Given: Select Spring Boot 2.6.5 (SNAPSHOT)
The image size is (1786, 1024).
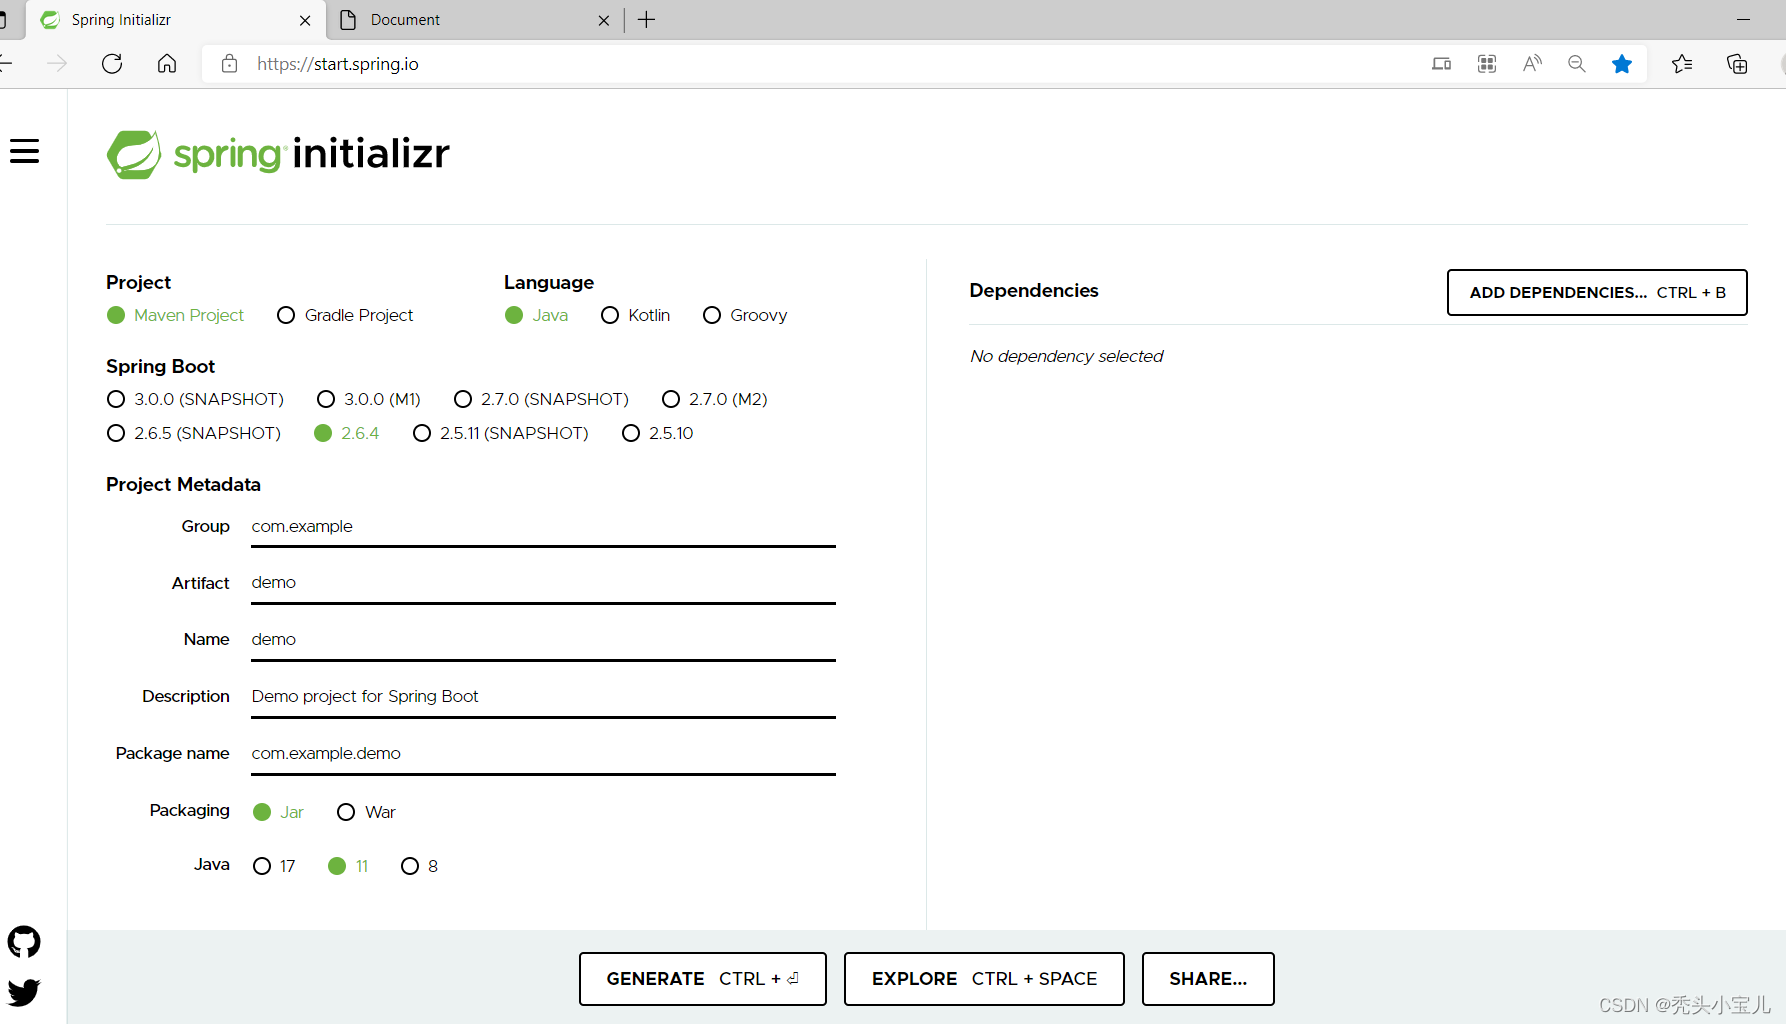Looking at the screenshot, I should click(194, 433).
